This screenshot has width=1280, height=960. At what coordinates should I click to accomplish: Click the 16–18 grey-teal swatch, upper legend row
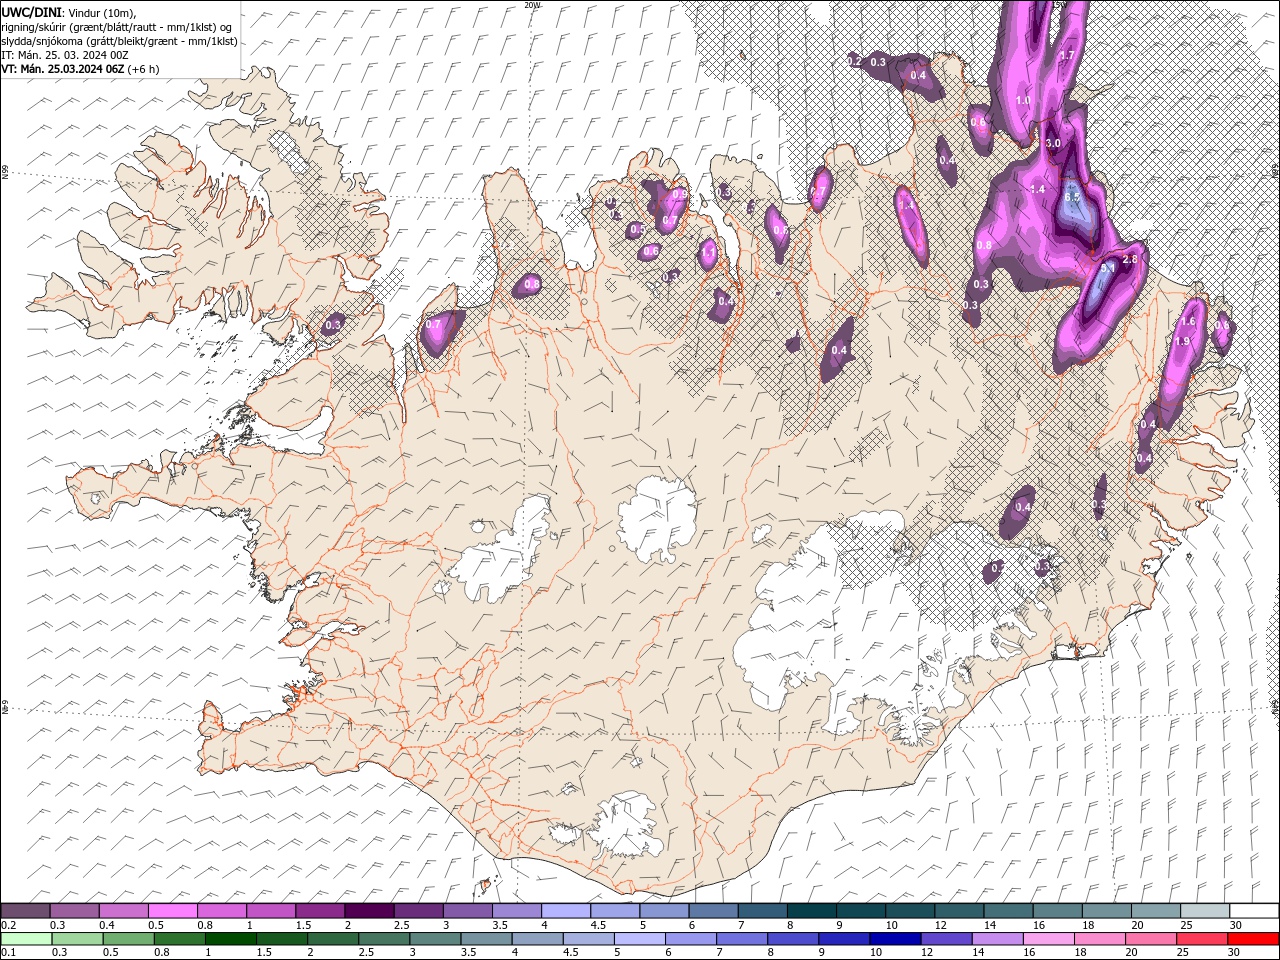tap(1058, 911)
